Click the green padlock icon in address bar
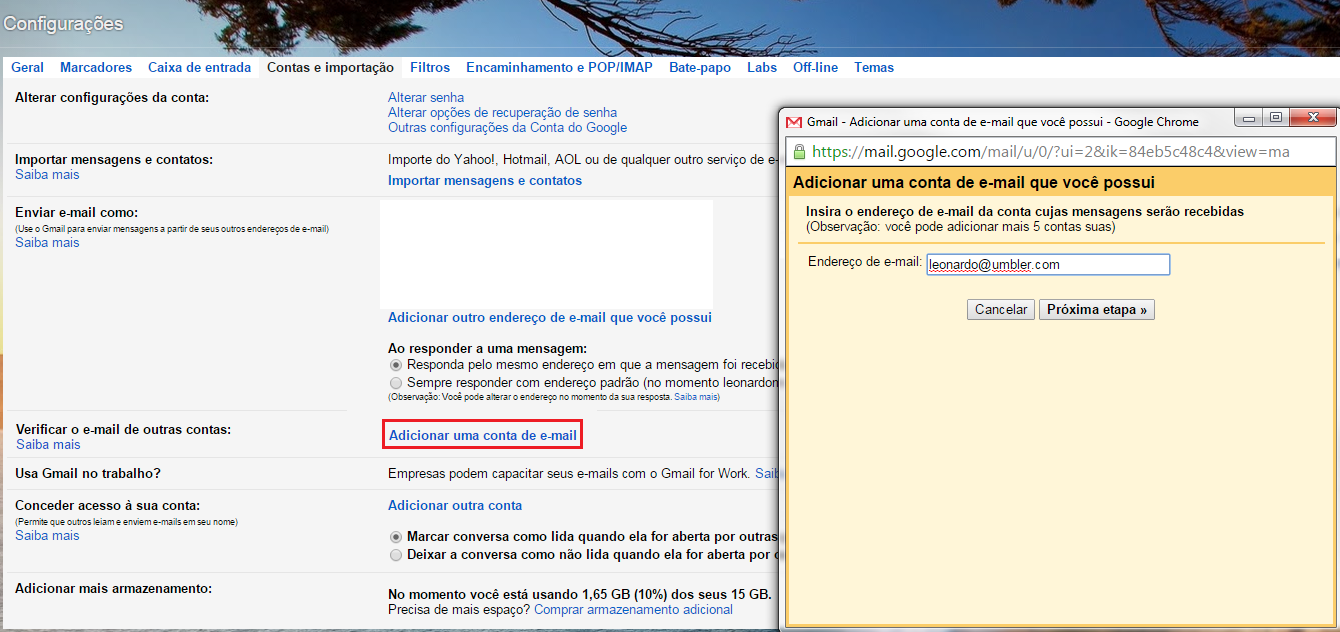Image resolution: width=1340 pixels, height=632 pixels. click(797, 151)
